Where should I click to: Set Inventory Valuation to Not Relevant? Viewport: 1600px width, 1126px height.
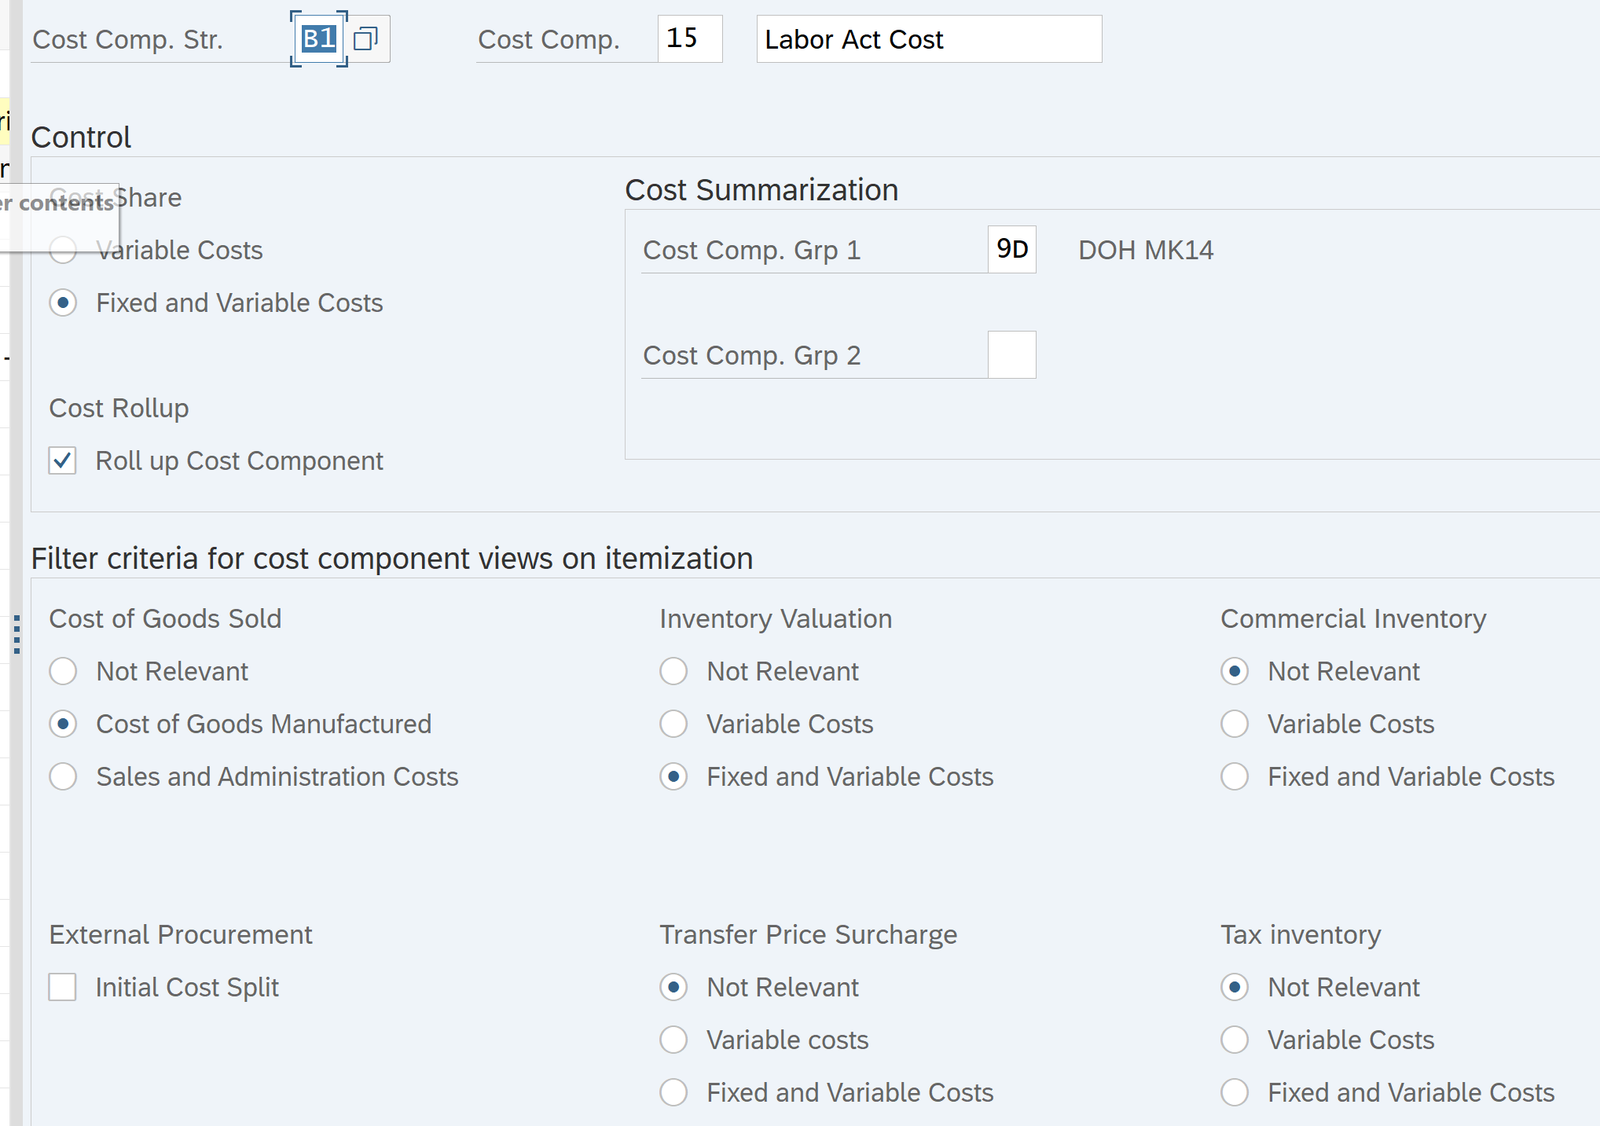pos(674,671)
